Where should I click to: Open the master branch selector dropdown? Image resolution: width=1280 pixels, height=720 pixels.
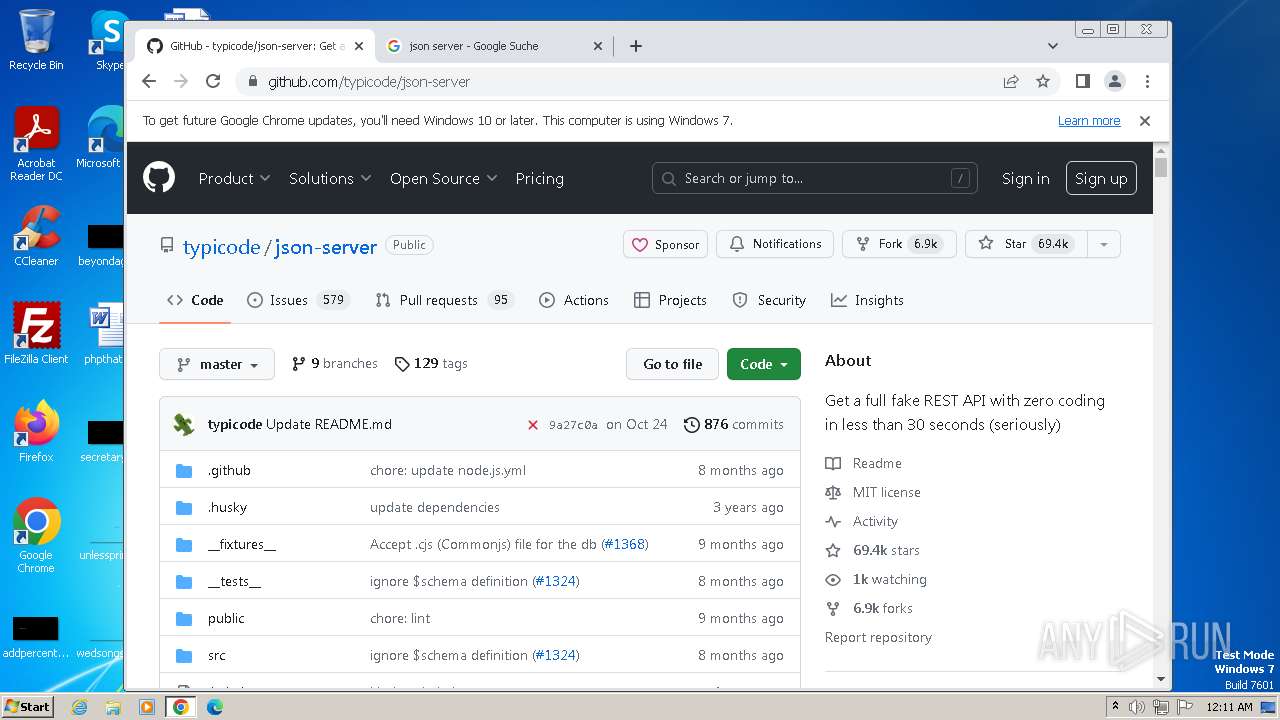(217, 364)
